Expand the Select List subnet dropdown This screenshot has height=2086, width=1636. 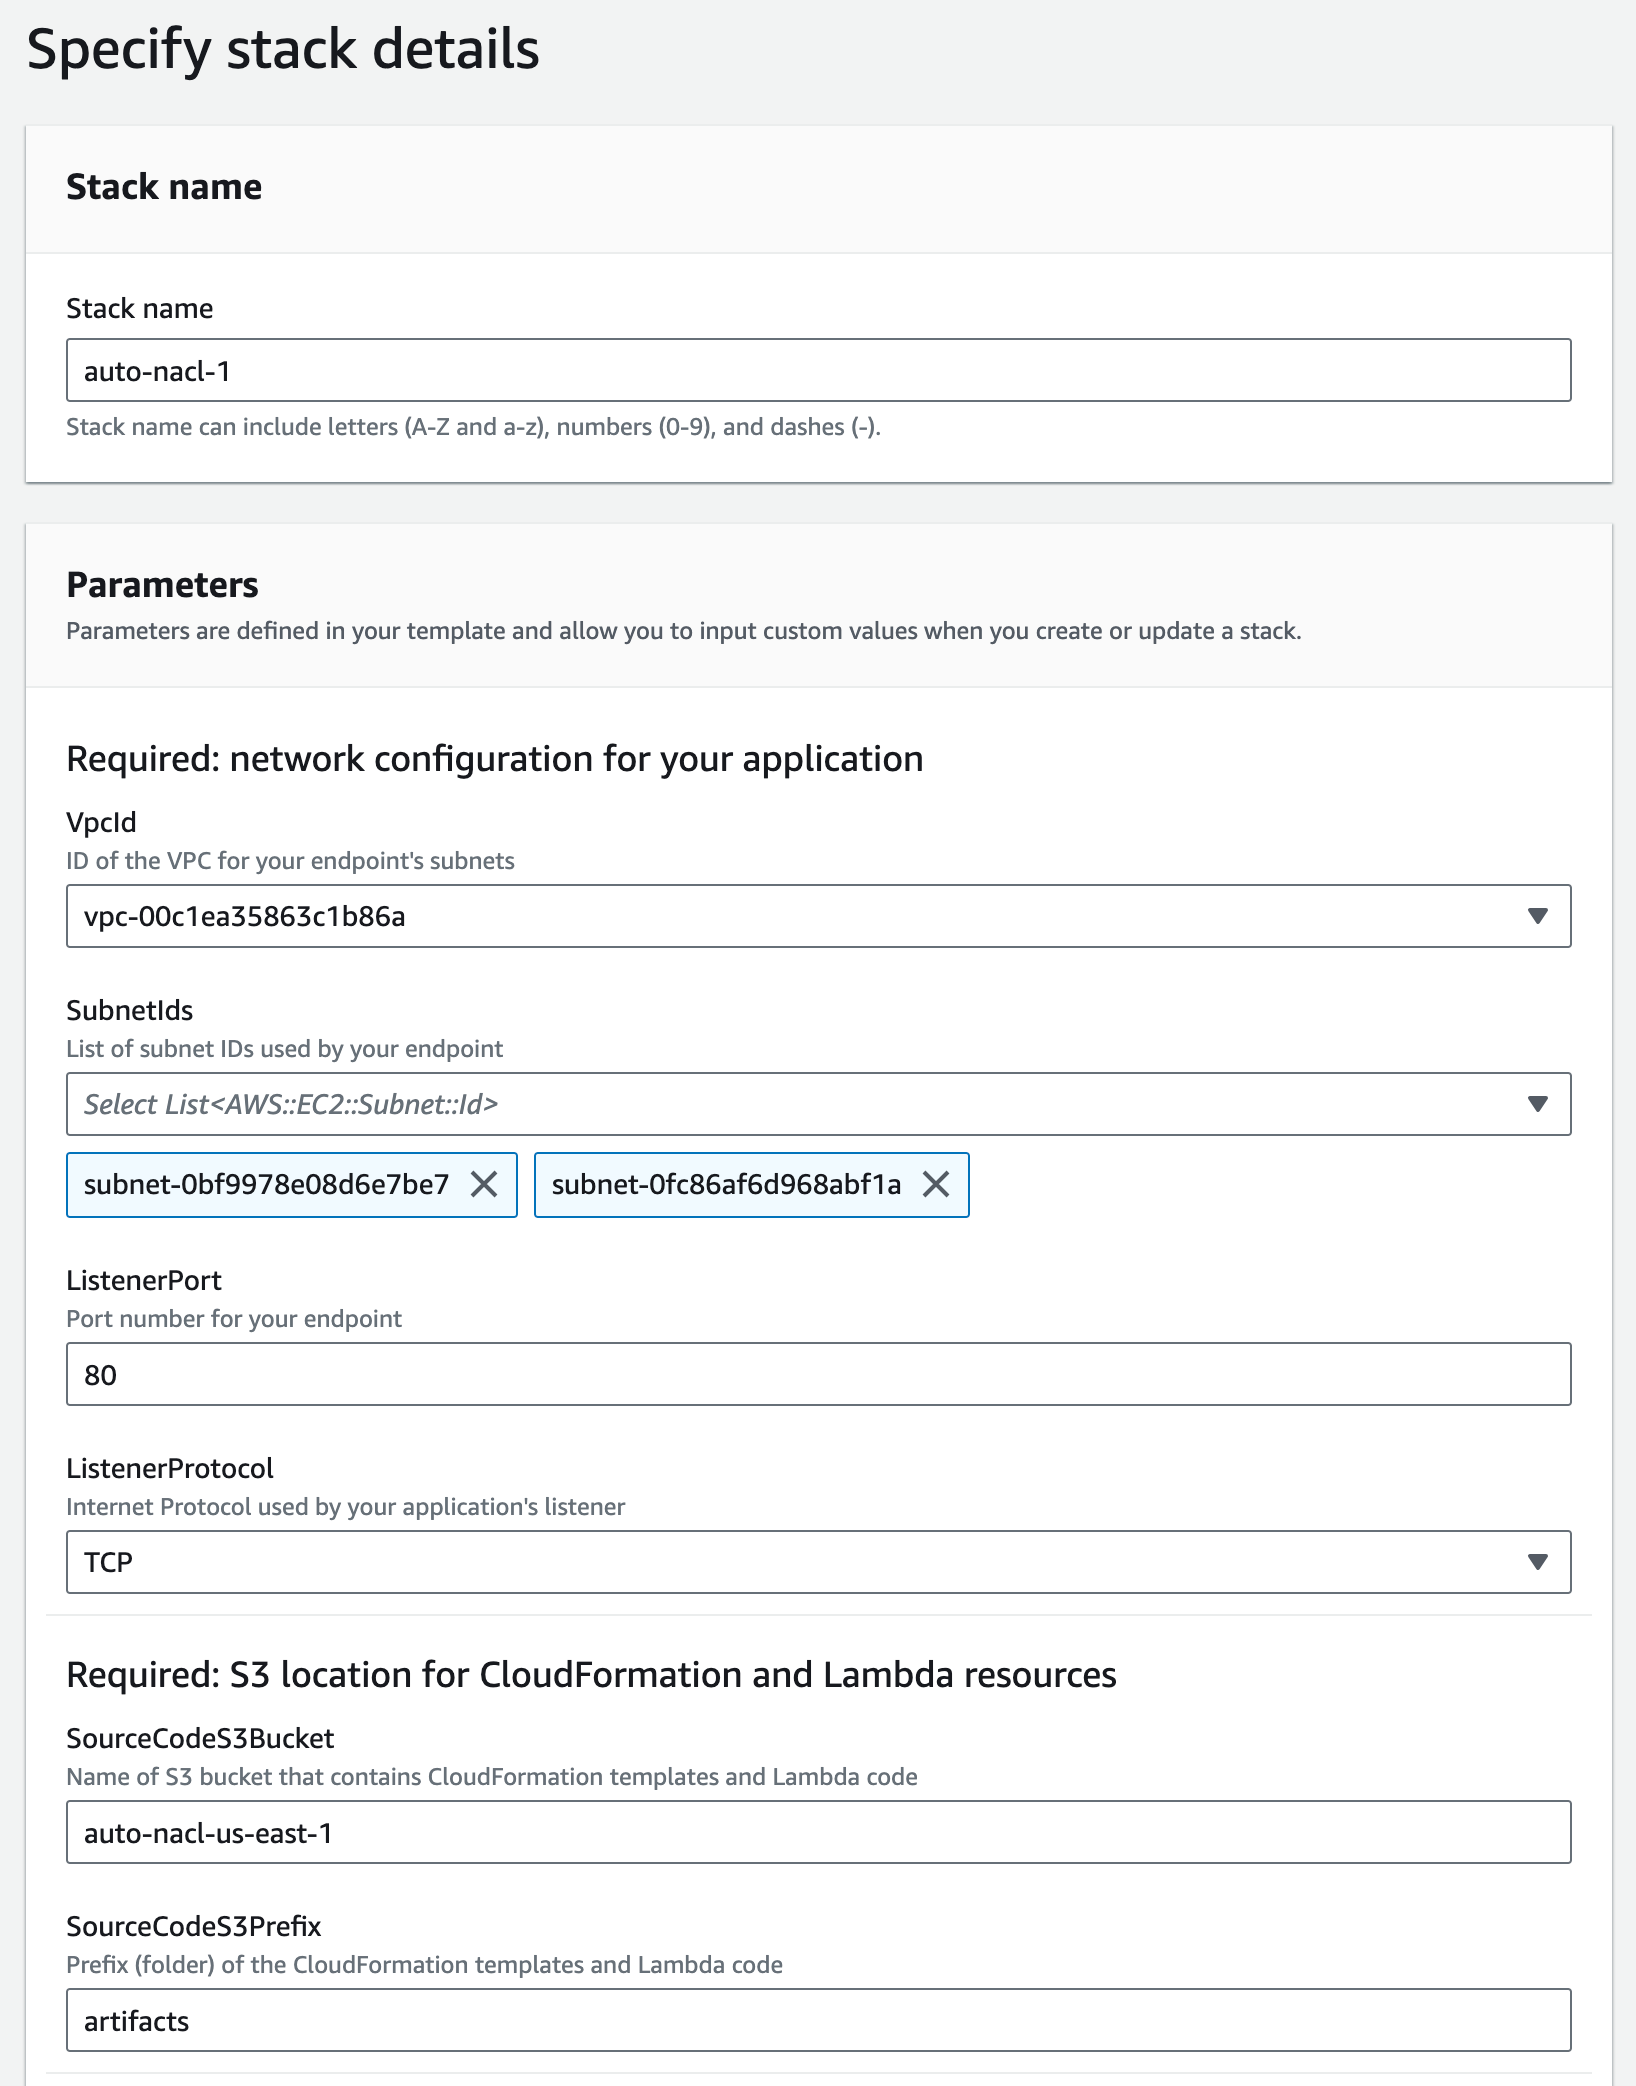[800, 1104]
